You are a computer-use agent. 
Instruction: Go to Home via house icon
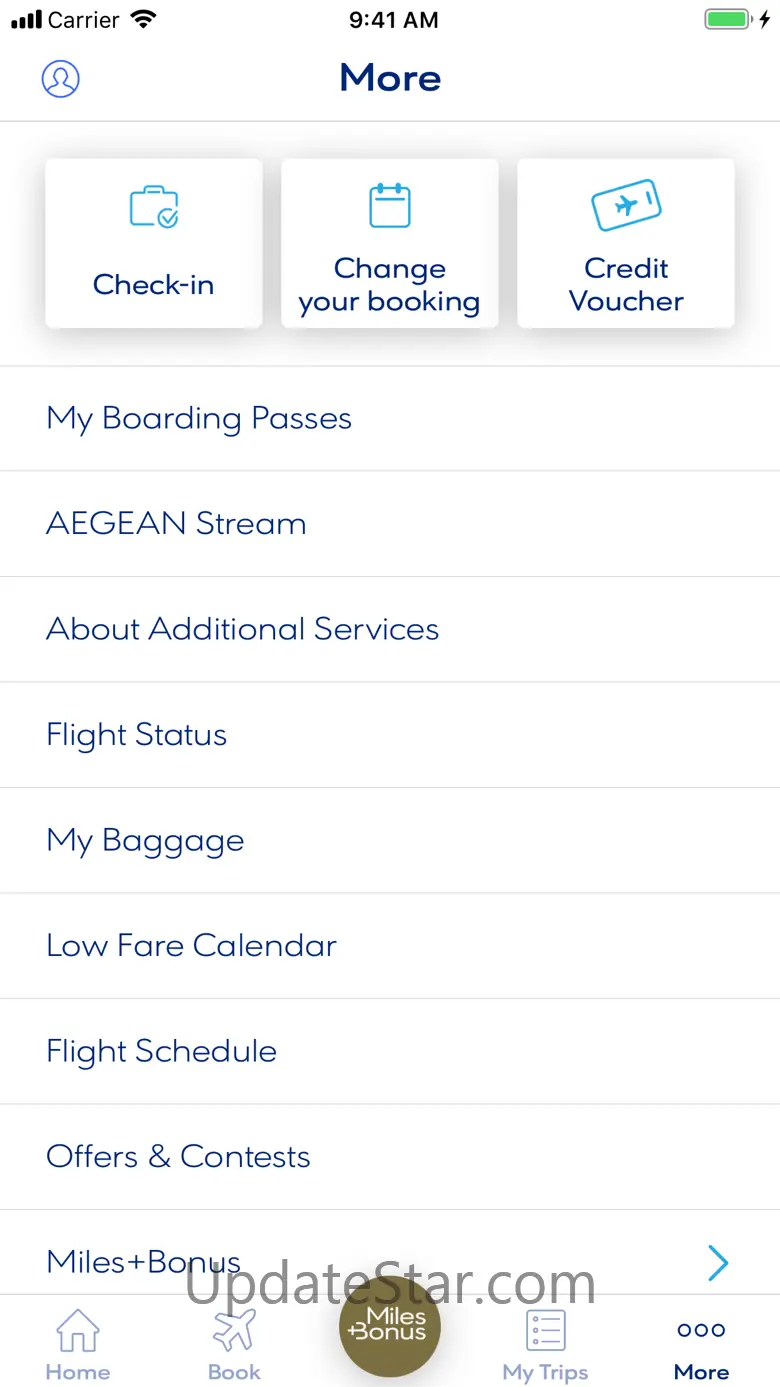[x=78, y=1331]
